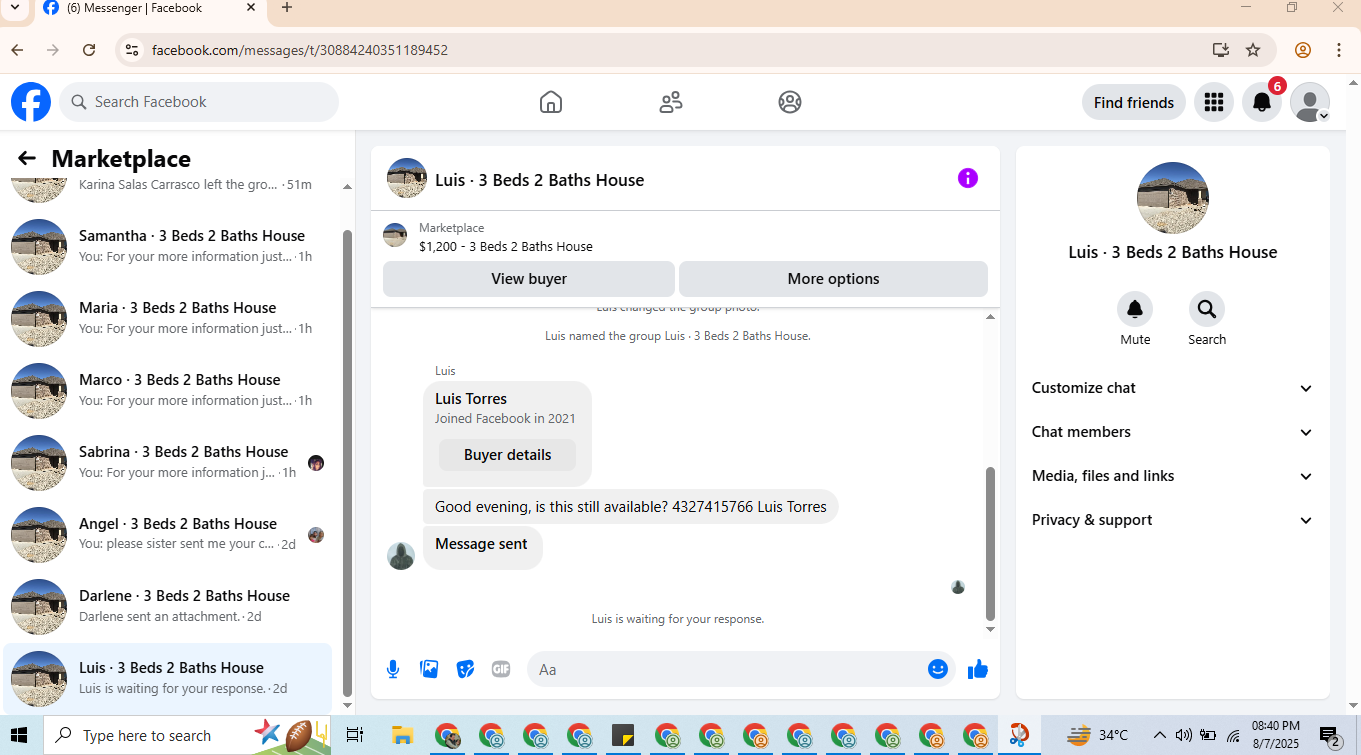Expand the Customize chat section
Screen dimensions: 1361x755
pos(1172,388)
